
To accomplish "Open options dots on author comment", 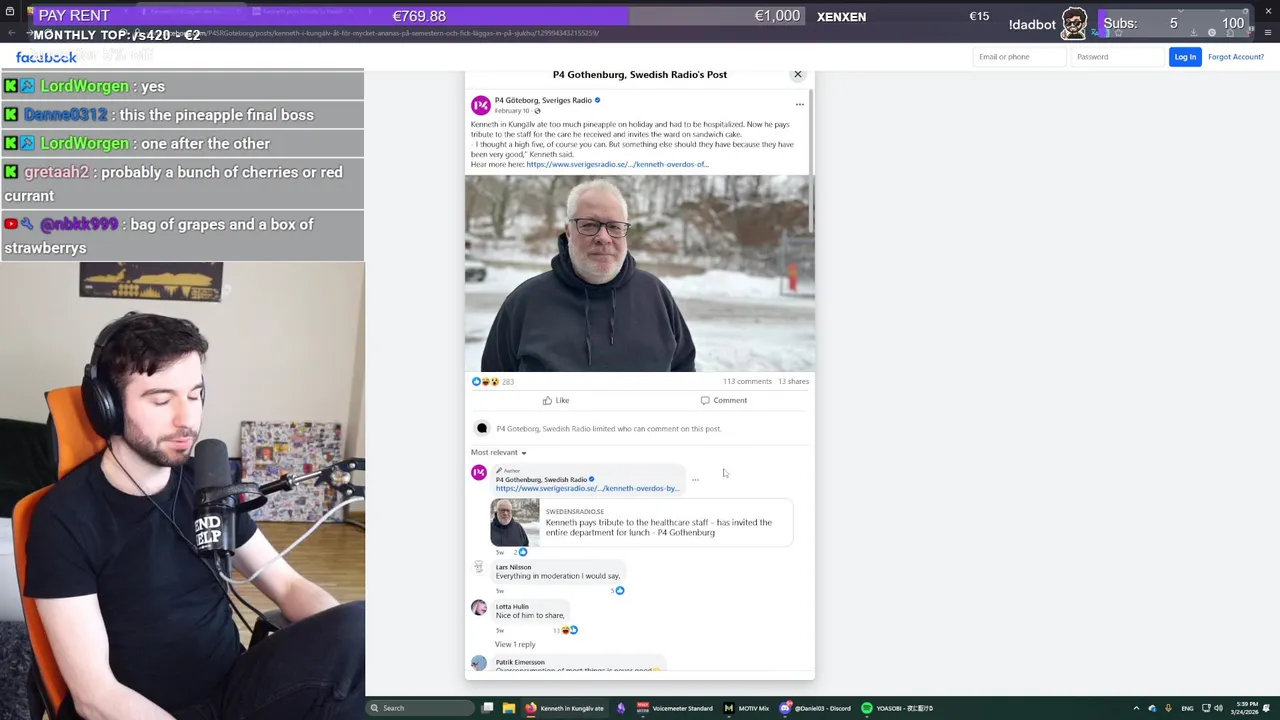I will click(695, 480).
